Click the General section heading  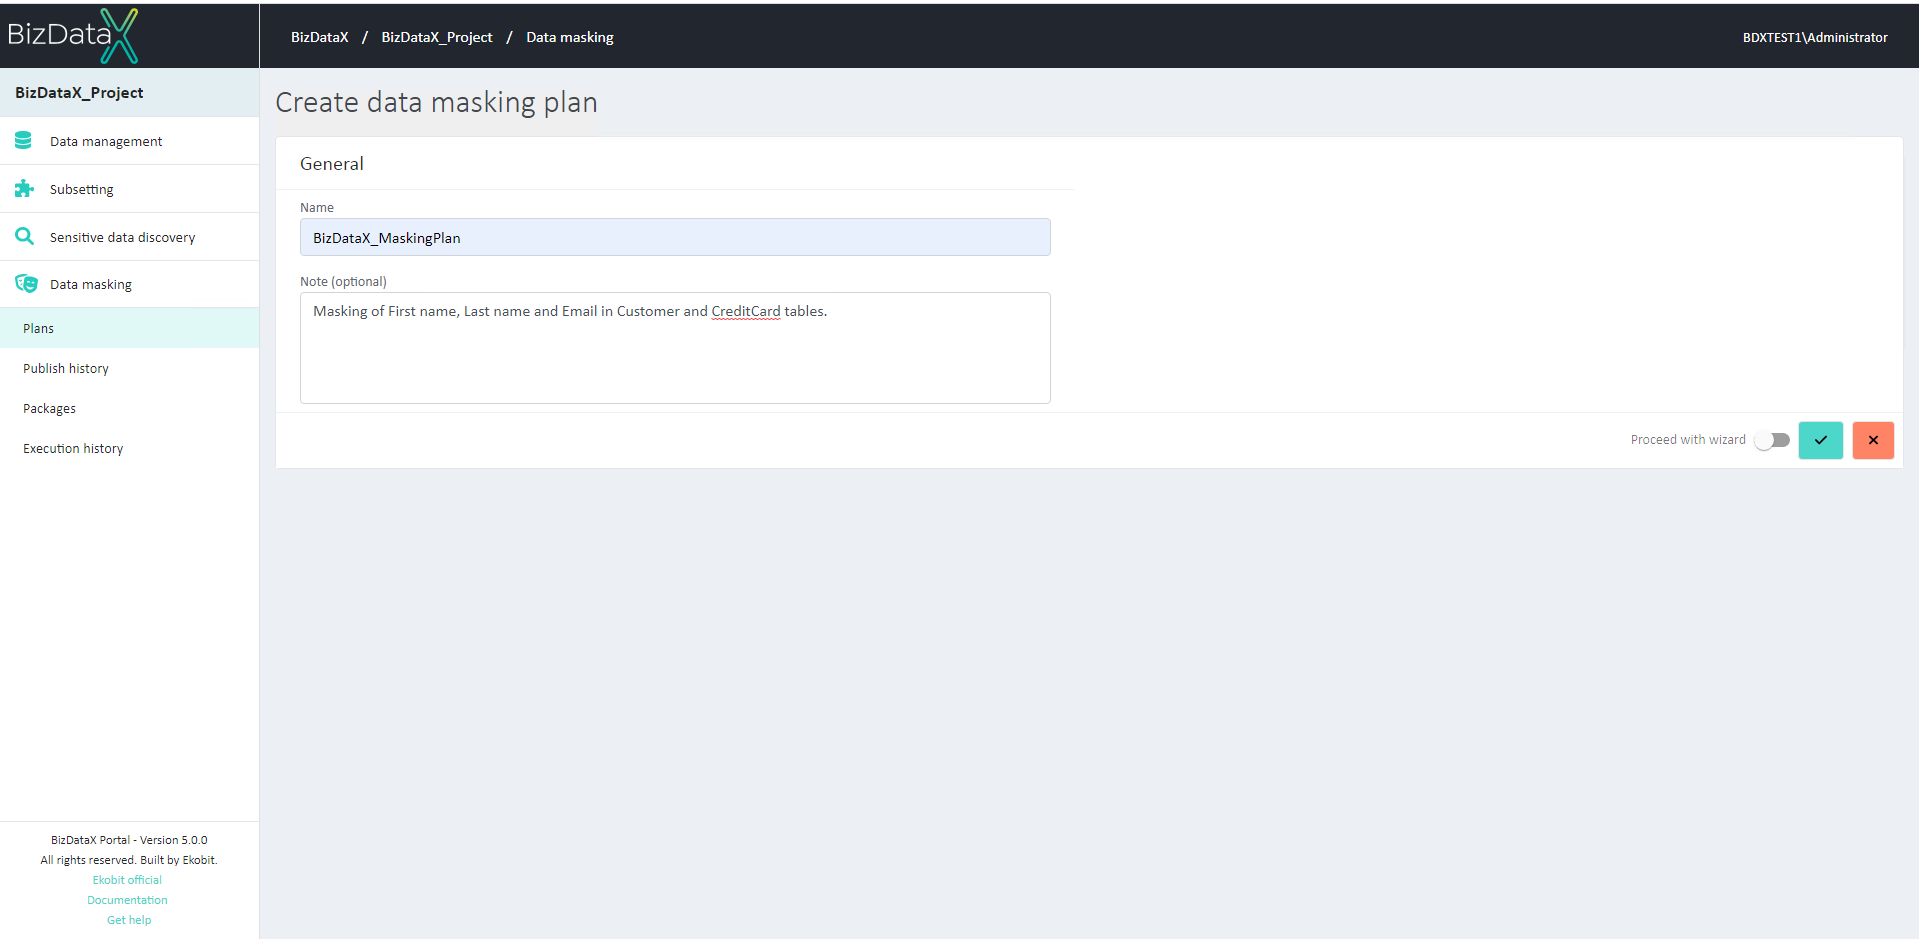click(332, 164)
